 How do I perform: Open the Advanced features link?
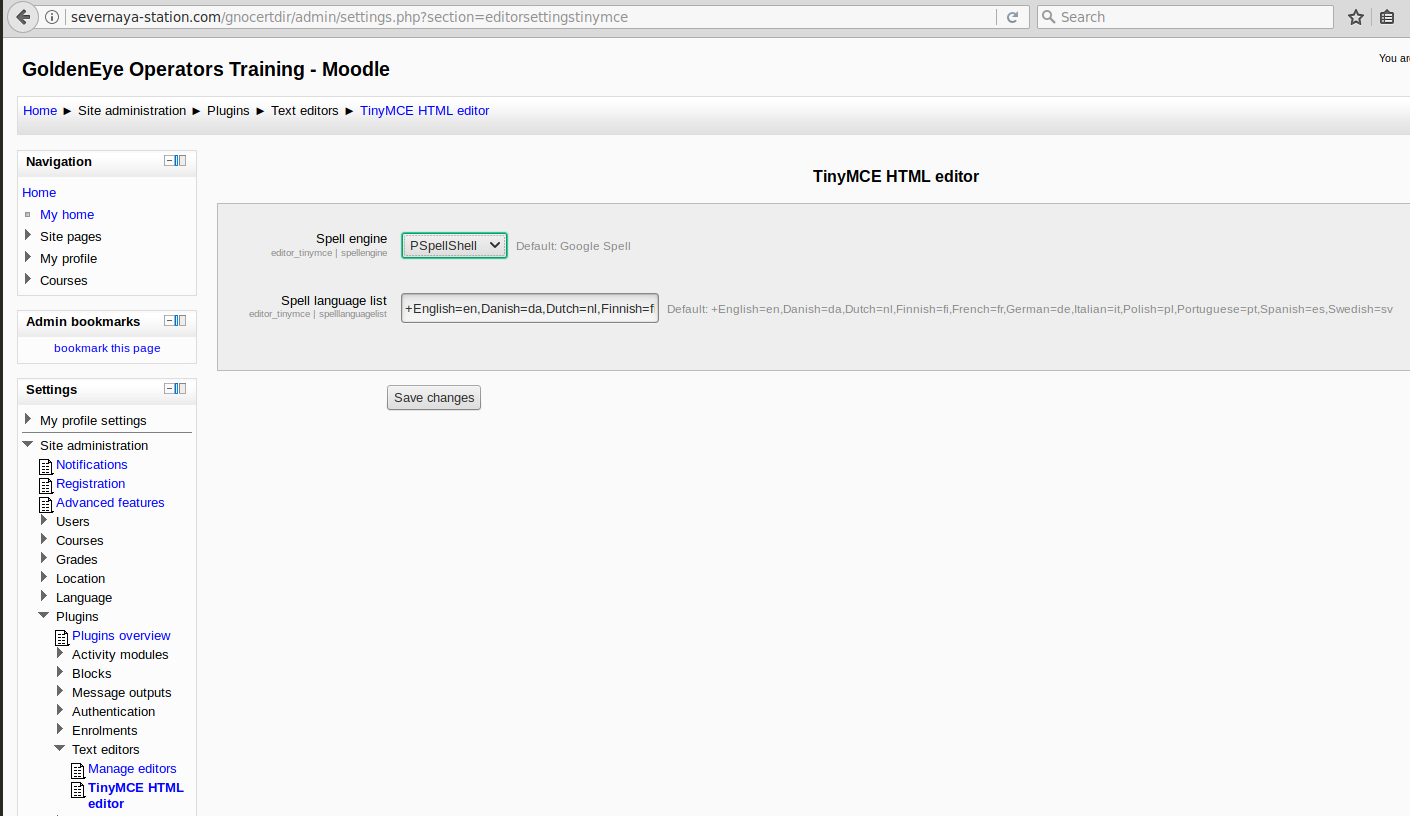tap(110, 503)
